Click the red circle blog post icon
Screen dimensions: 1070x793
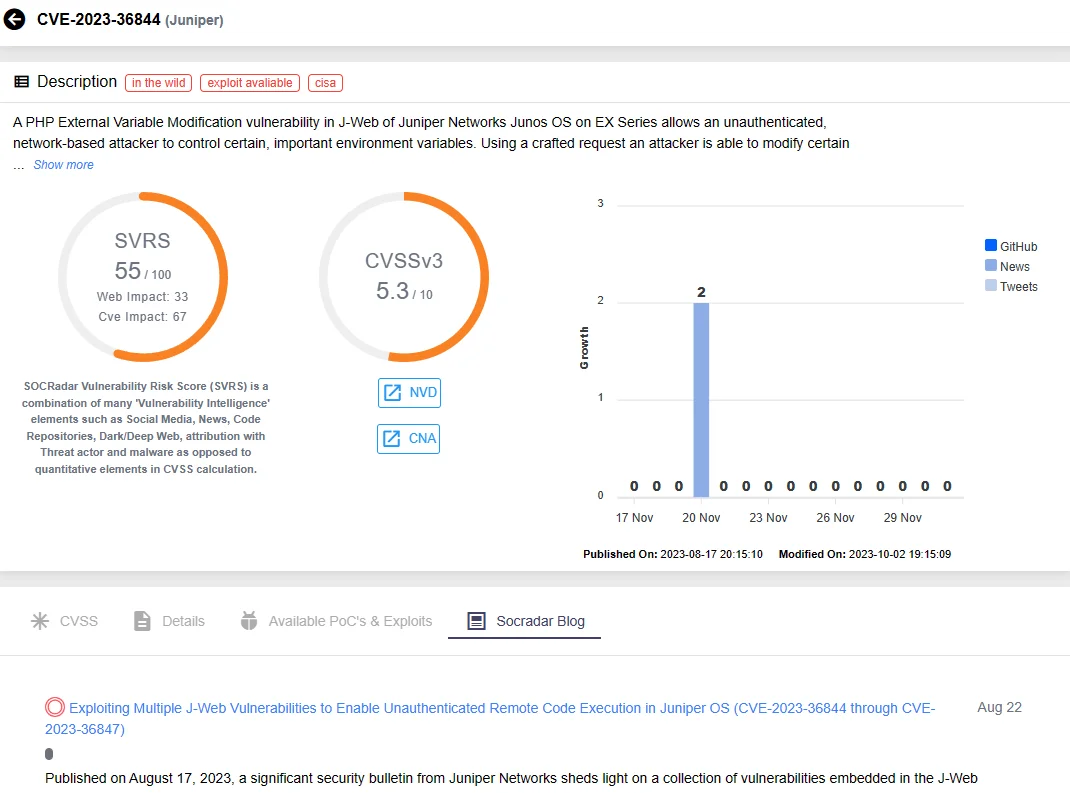point(55,708)
